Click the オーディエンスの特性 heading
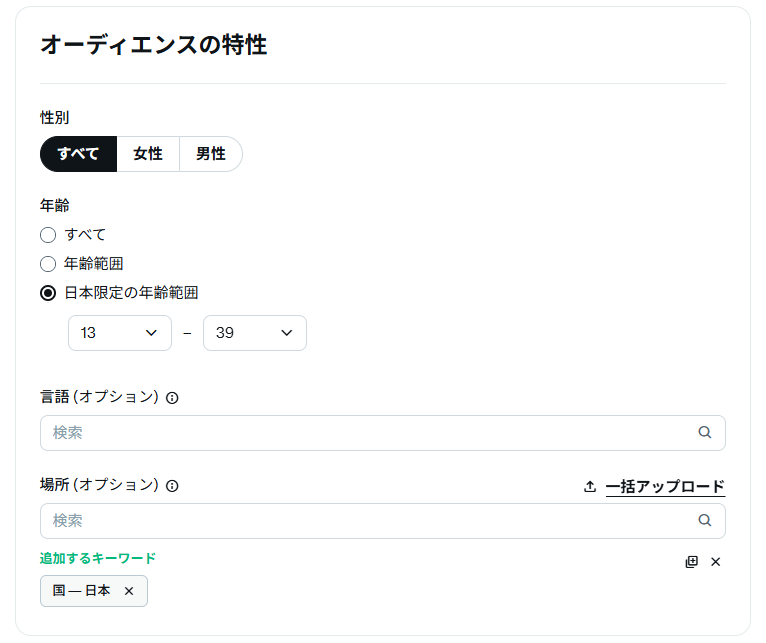Viewport: 766px width, 643px height. pyautogui.click(x=153, y=45)
